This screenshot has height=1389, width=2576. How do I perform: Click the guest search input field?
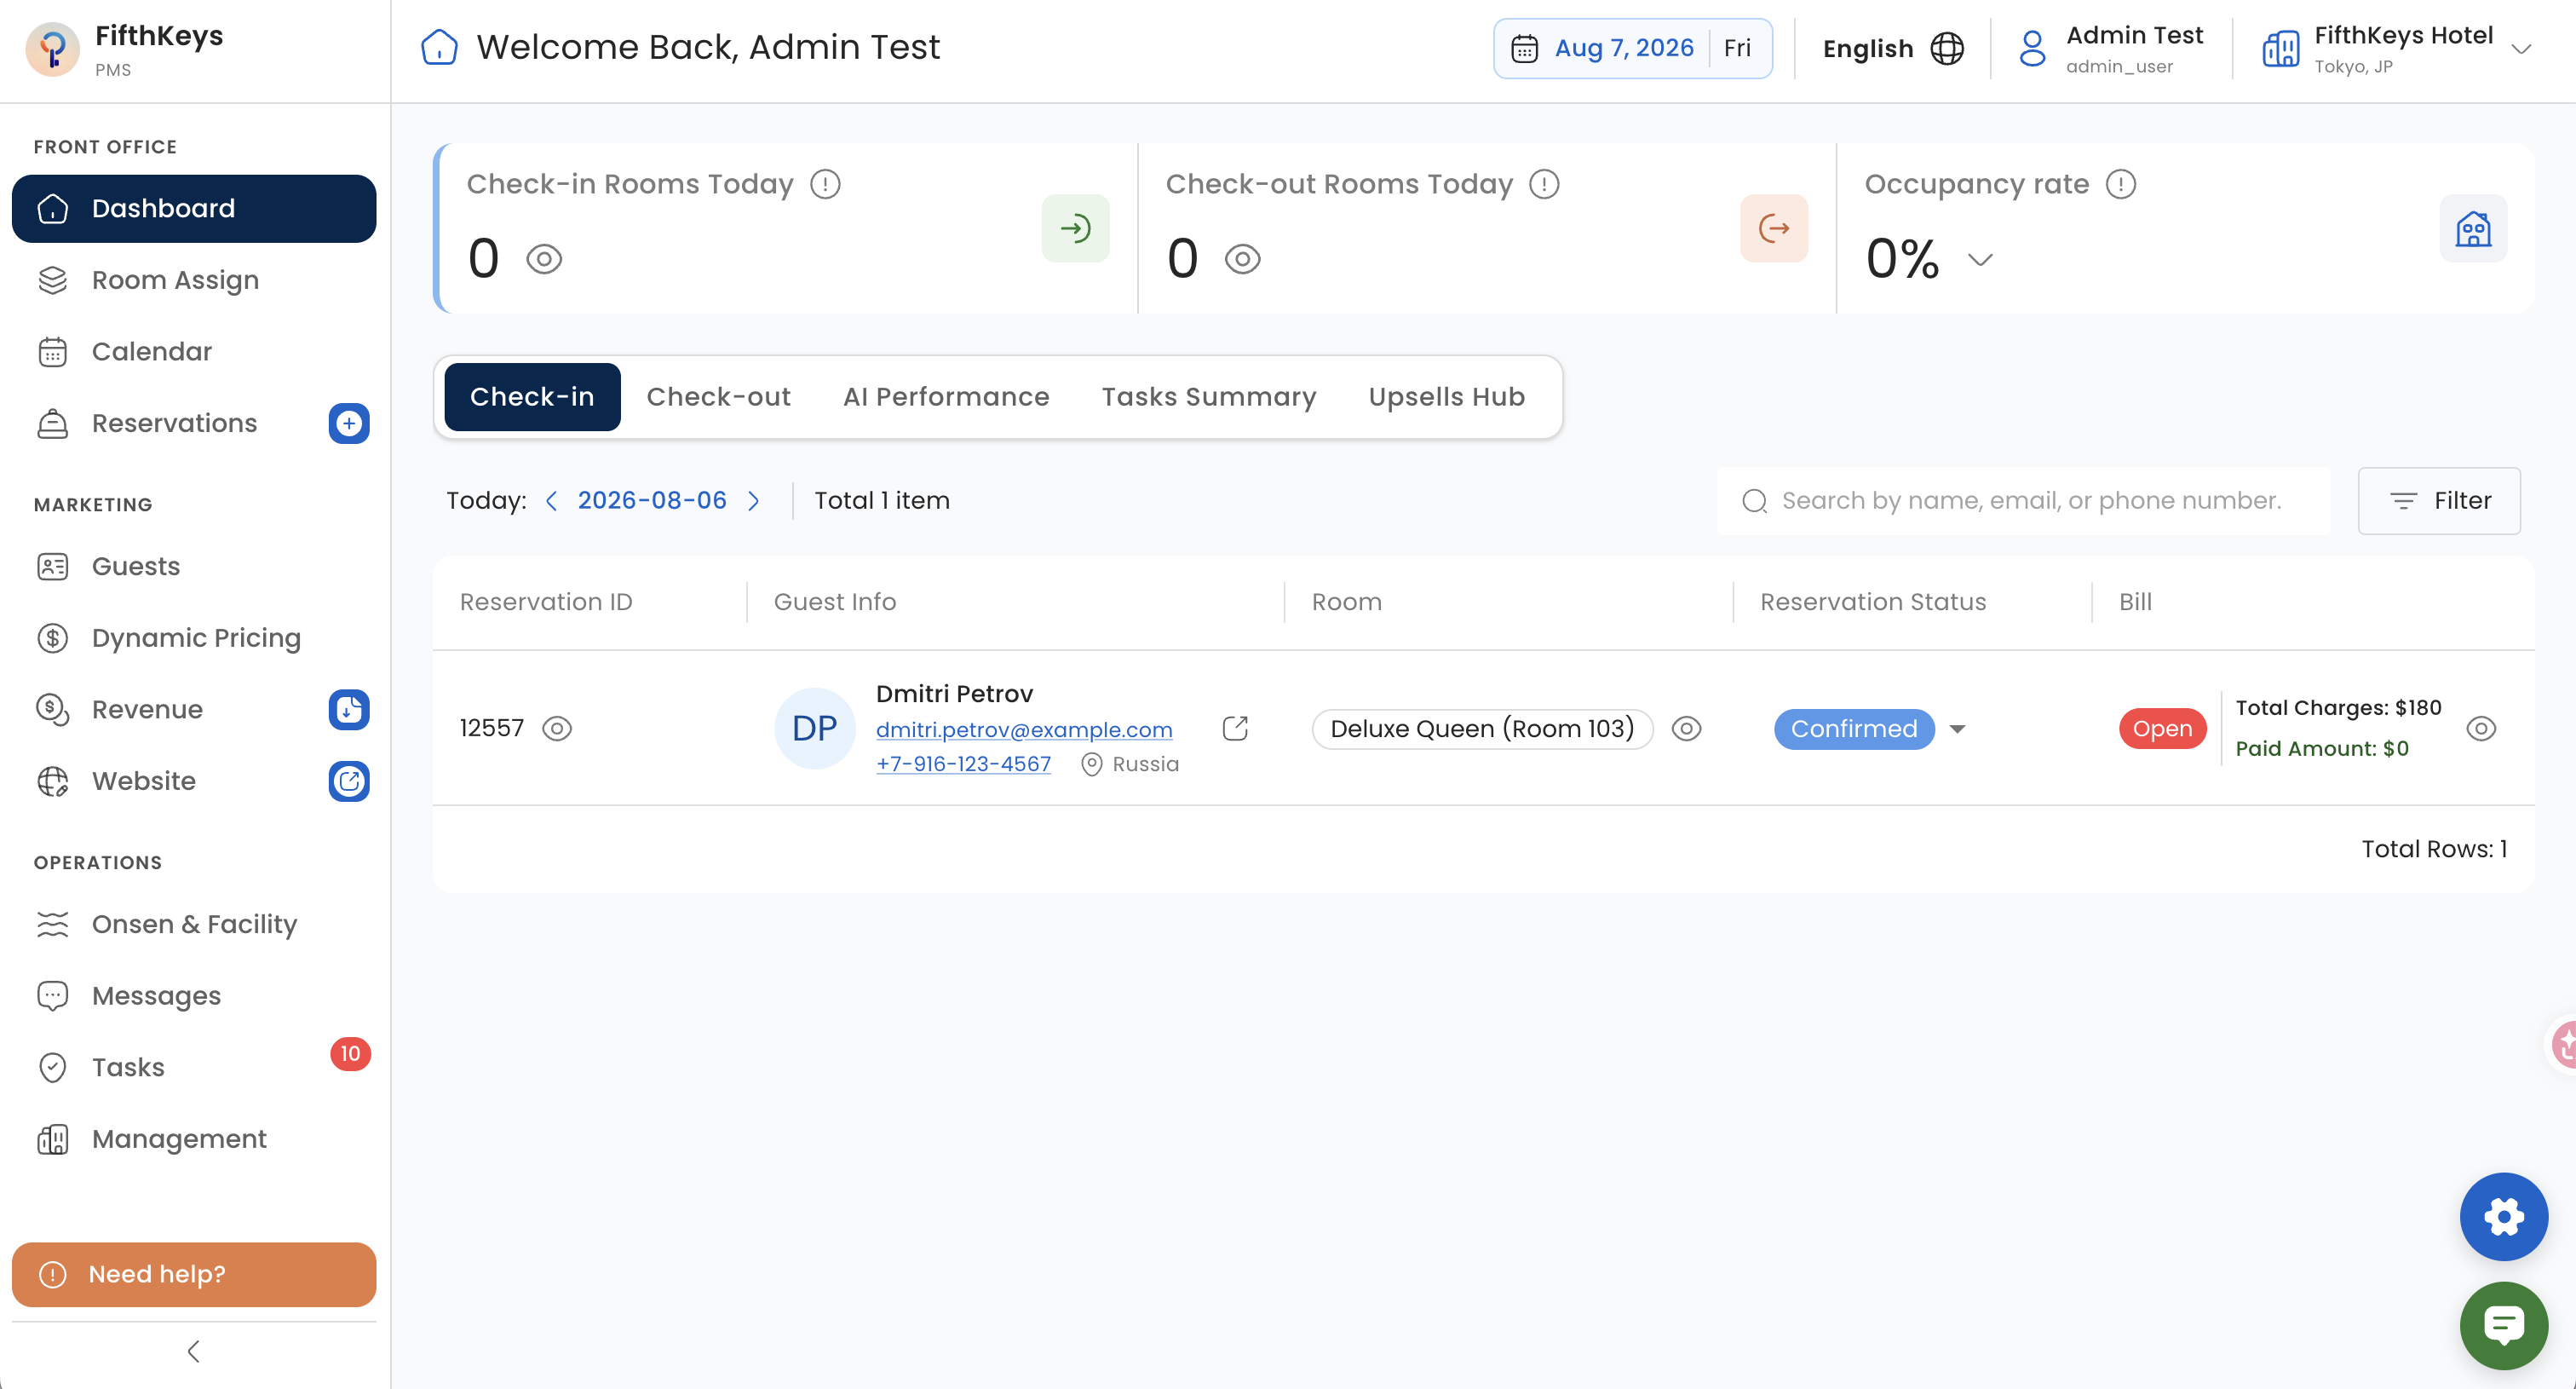point(2022,500)
